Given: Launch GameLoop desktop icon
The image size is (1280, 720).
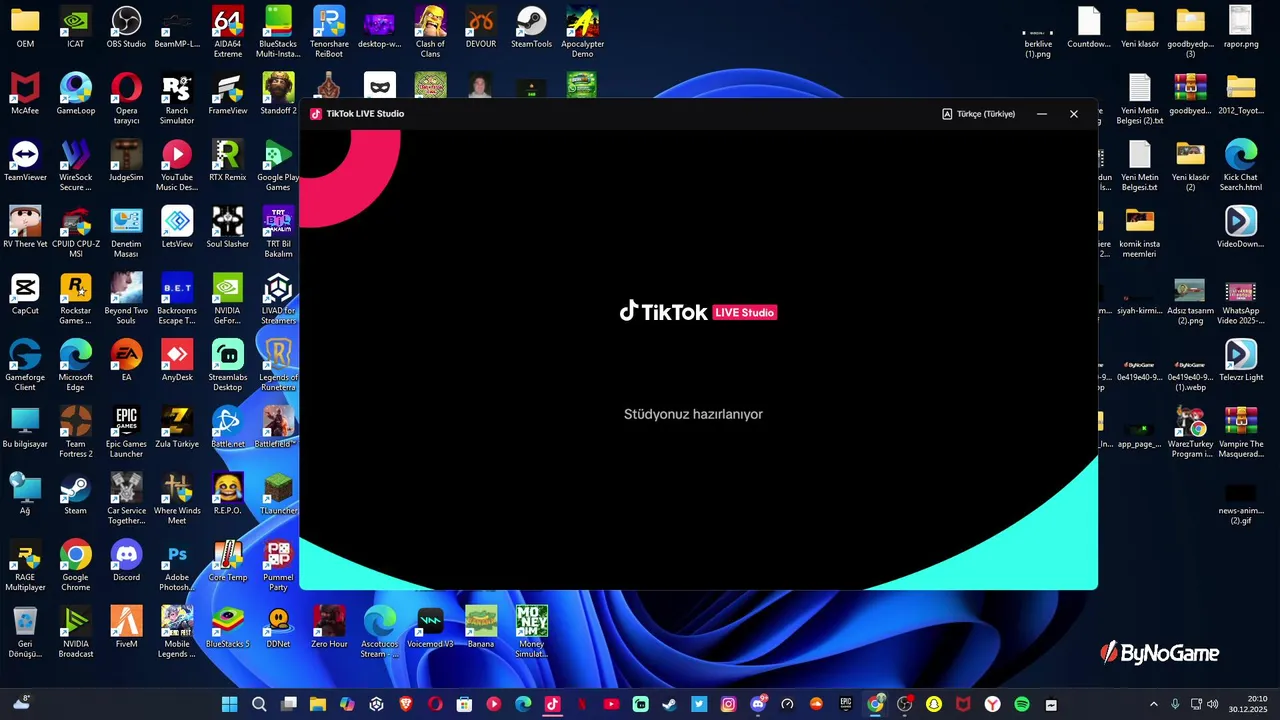Looking at the screenshot, I should [x=76, y=94].
